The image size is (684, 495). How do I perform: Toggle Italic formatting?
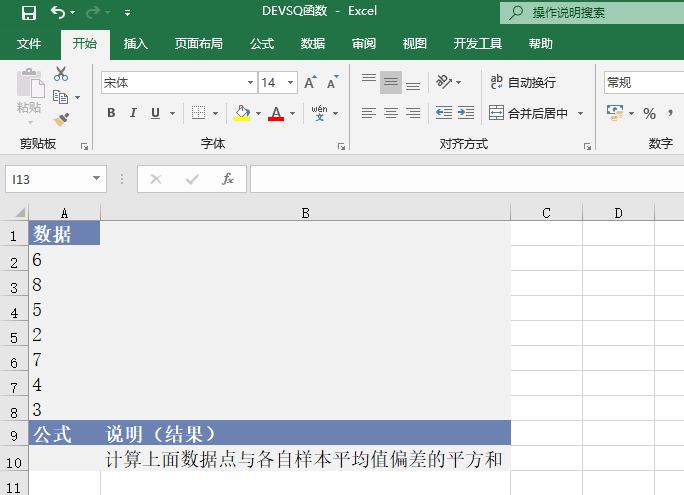(x=134, y=113)
